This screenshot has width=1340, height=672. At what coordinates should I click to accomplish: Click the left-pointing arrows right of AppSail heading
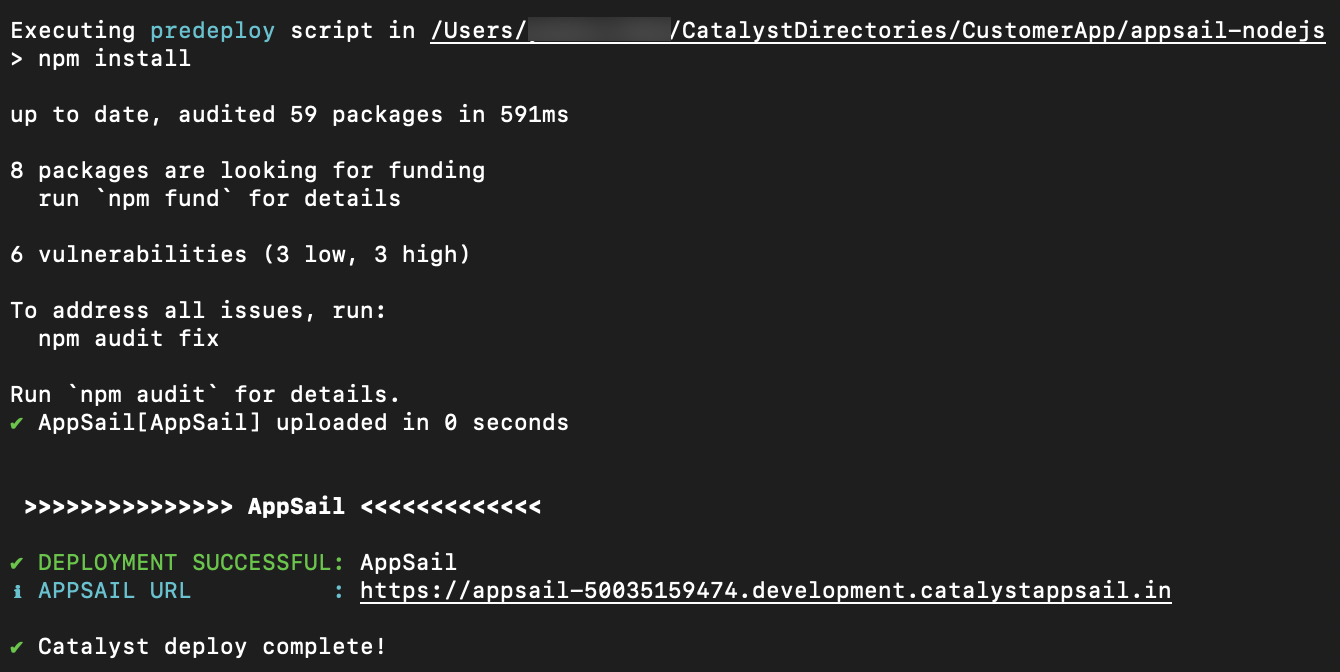[x=450, y=507]
